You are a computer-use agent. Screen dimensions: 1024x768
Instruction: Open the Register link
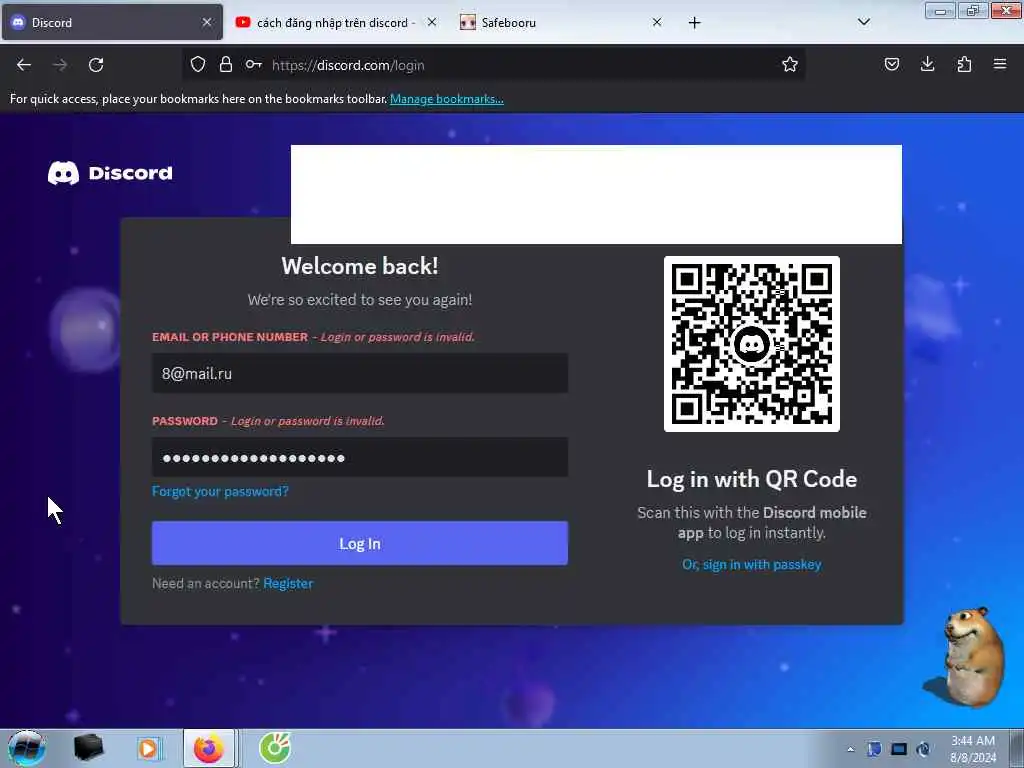[288, 584]
